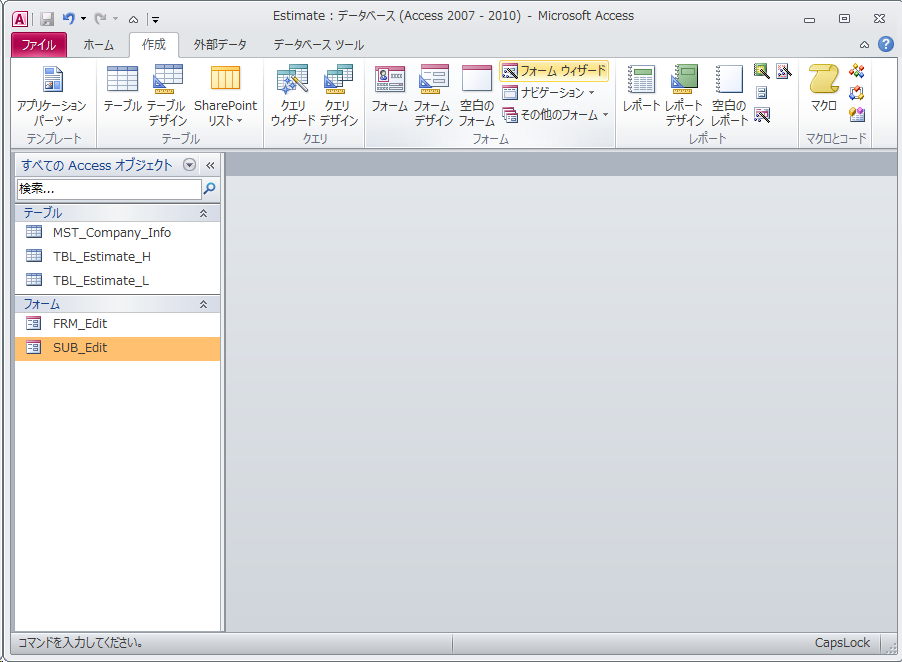Collapse the Tables group
The width and height of the screenshot is (902, 662).
(203, 213)
